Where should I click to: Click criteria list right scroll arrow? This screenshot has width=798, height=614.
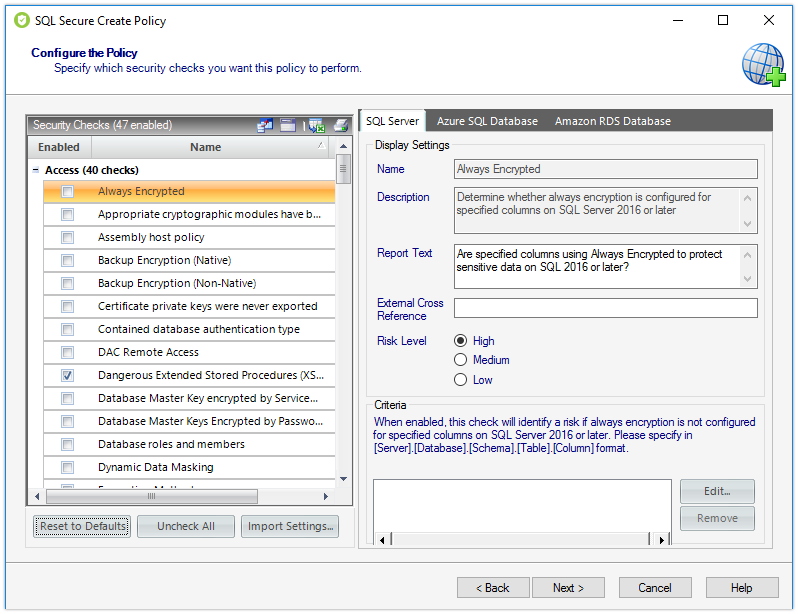[662, 540]
